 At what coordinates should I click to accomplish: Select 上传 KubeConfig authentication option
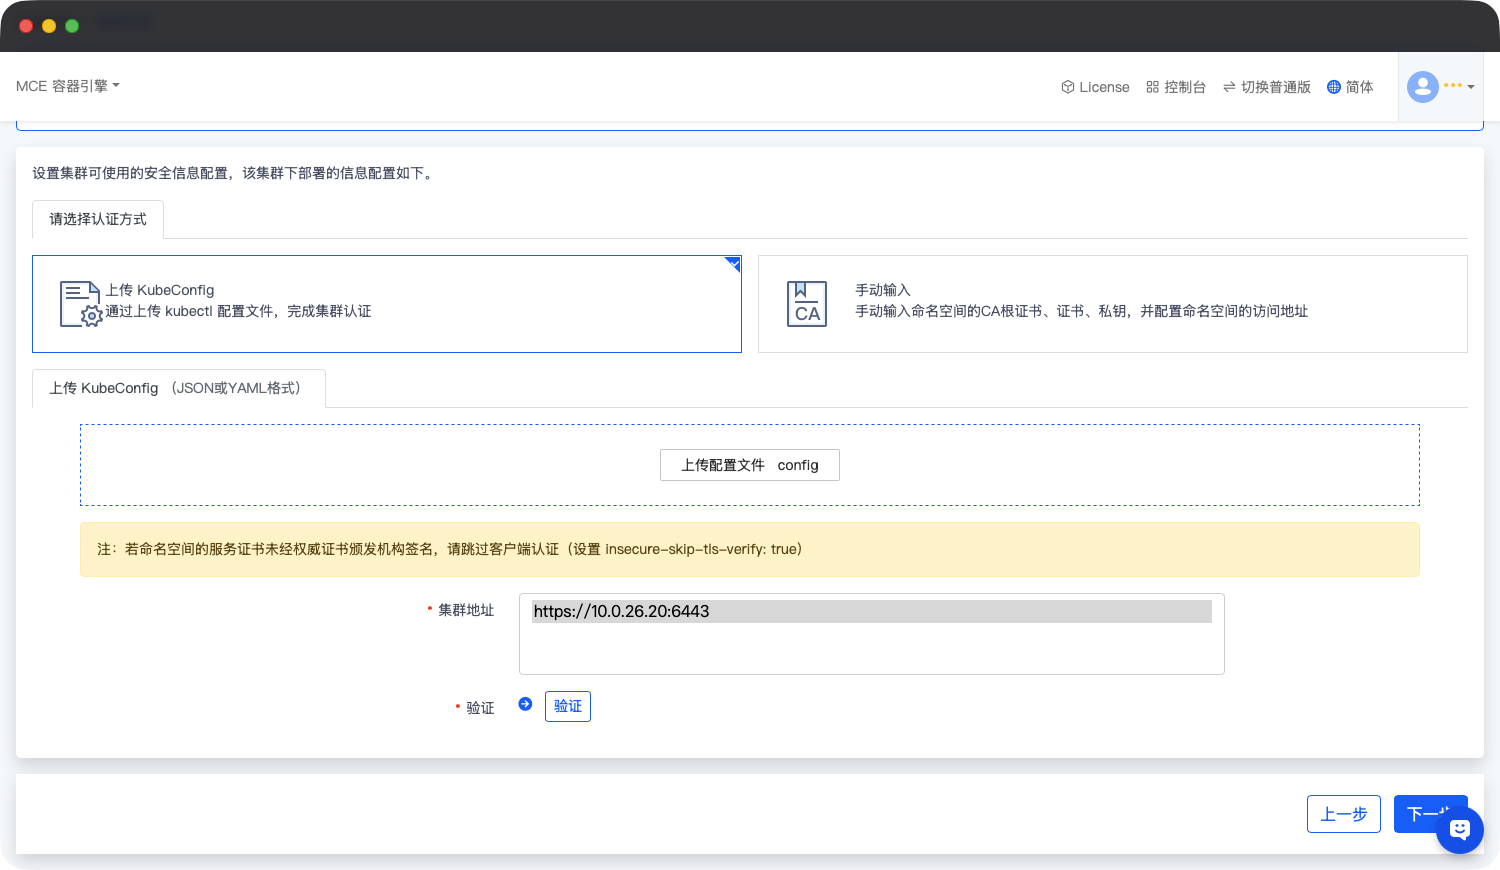tap(386, 304)
